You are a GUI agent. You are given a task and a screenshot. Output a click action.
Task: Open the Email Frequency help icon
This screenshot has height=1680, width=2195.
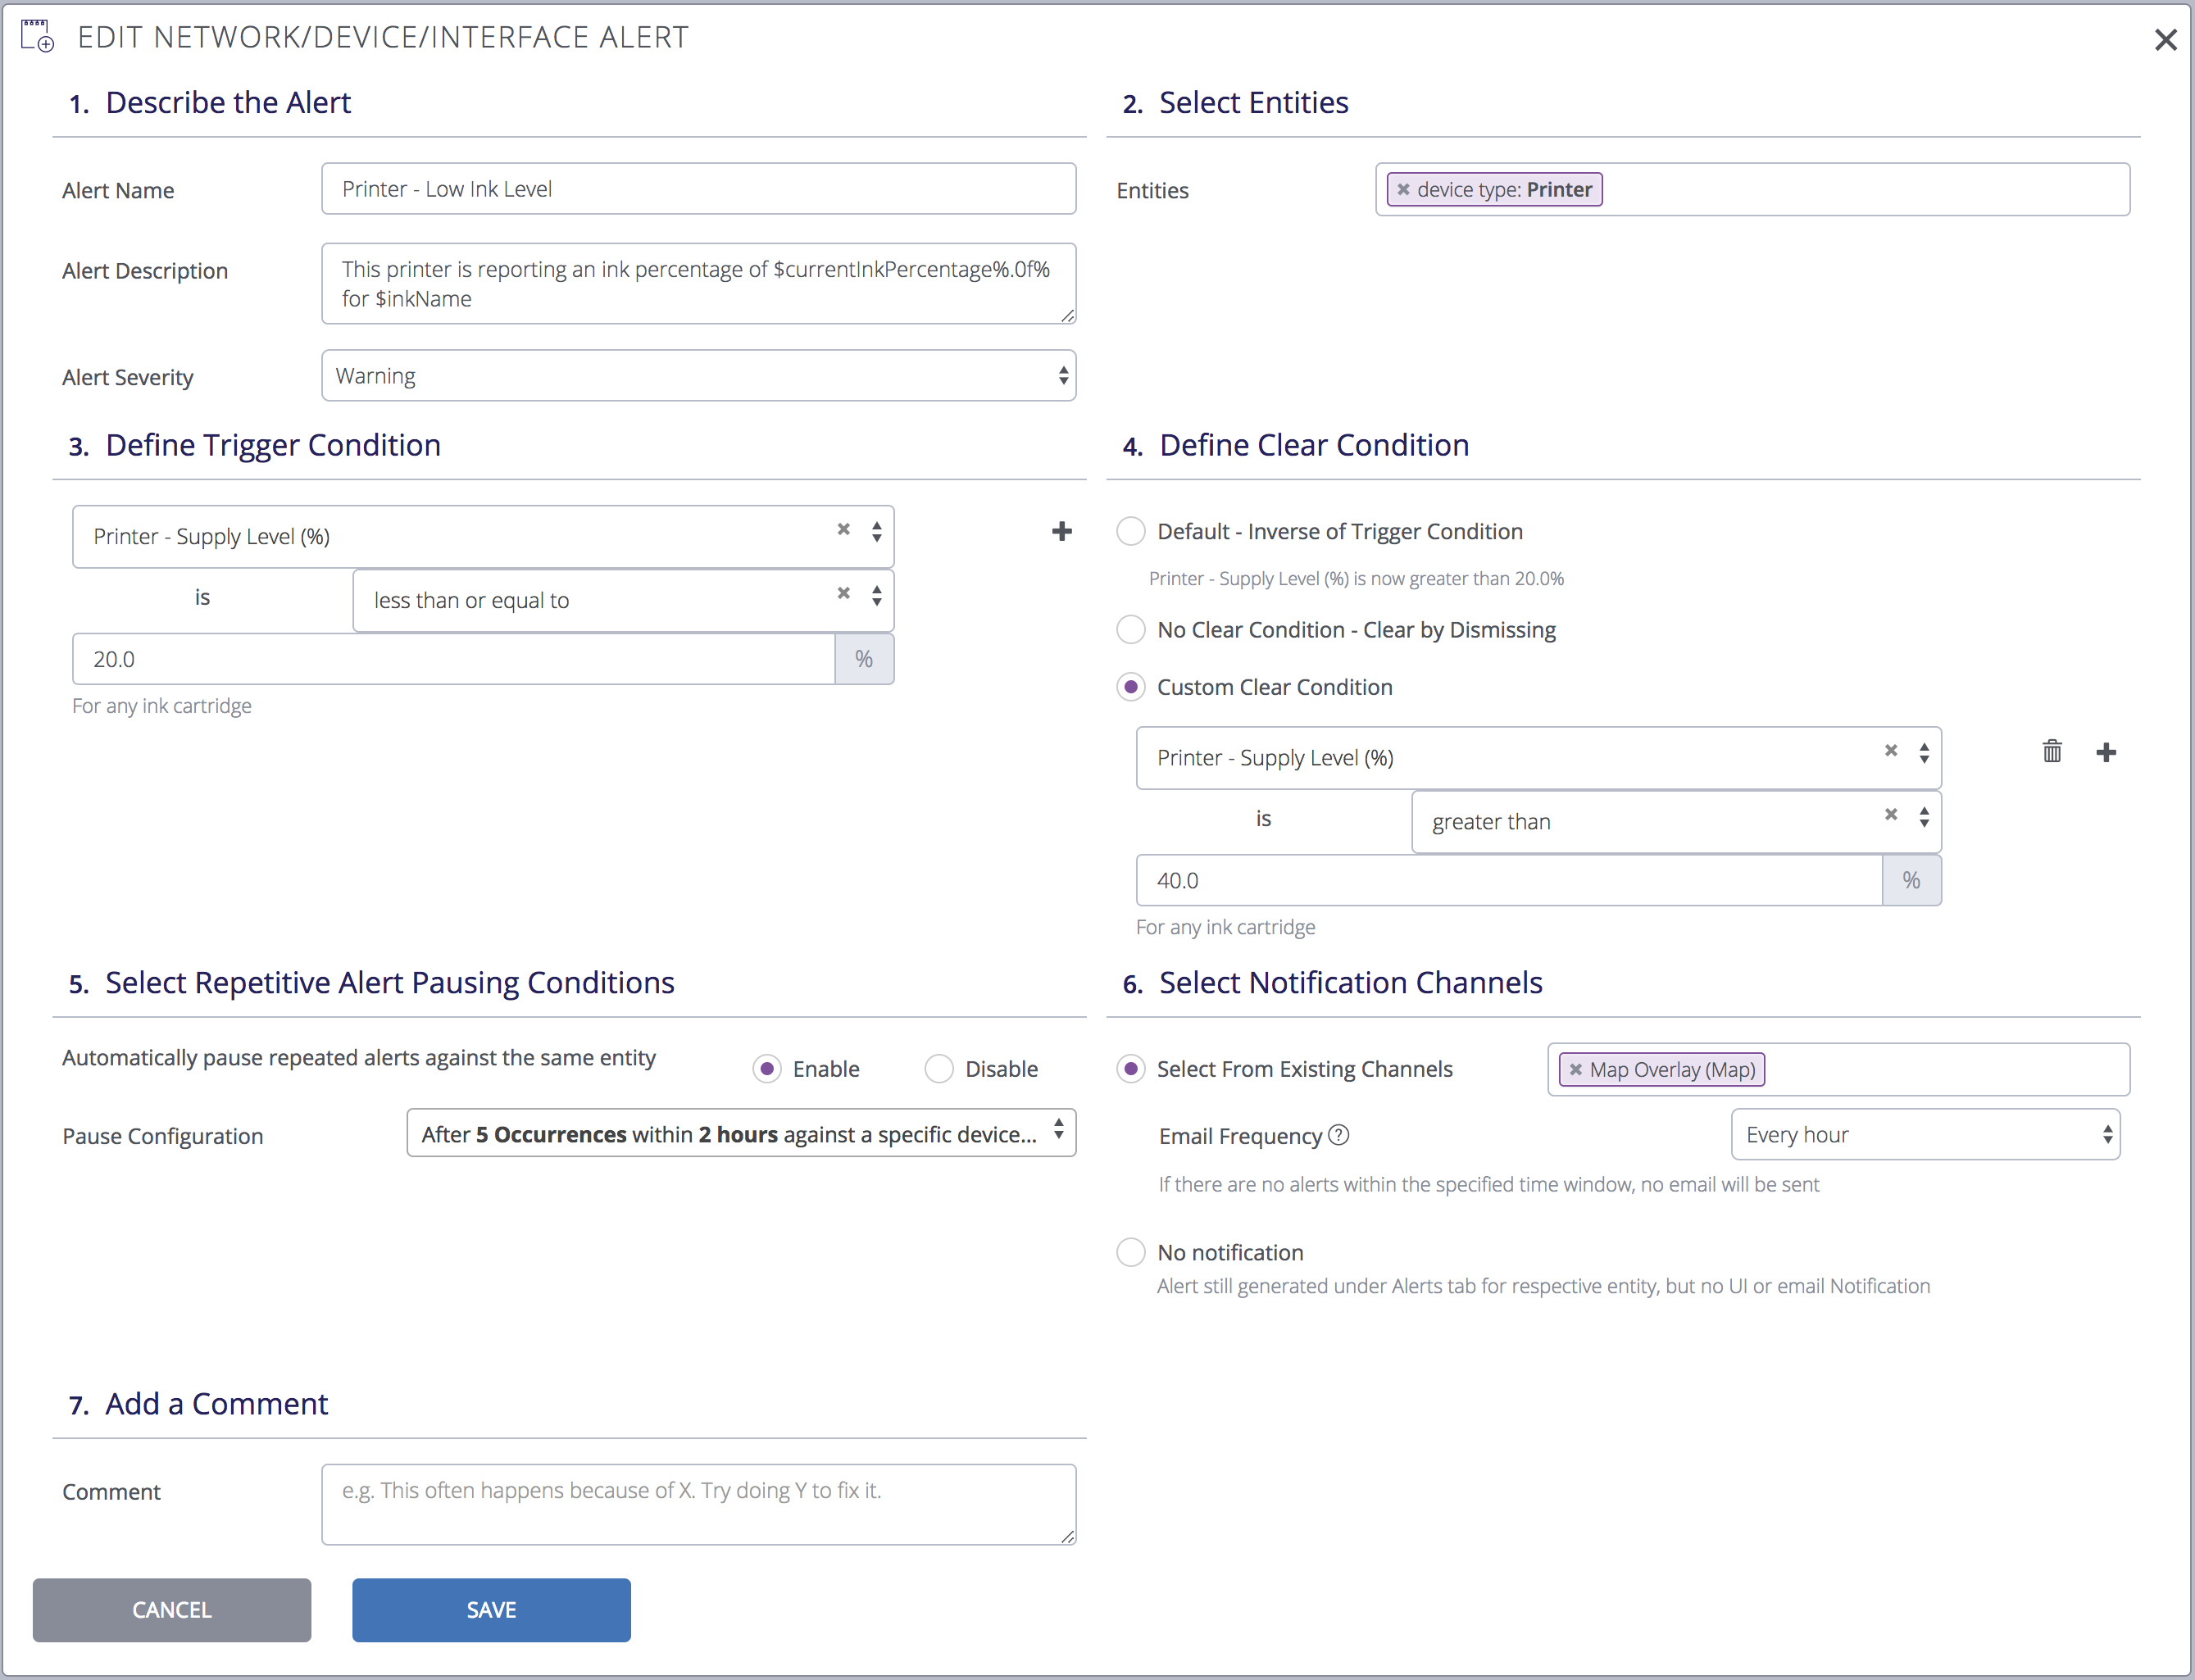click(1339, 1135)
